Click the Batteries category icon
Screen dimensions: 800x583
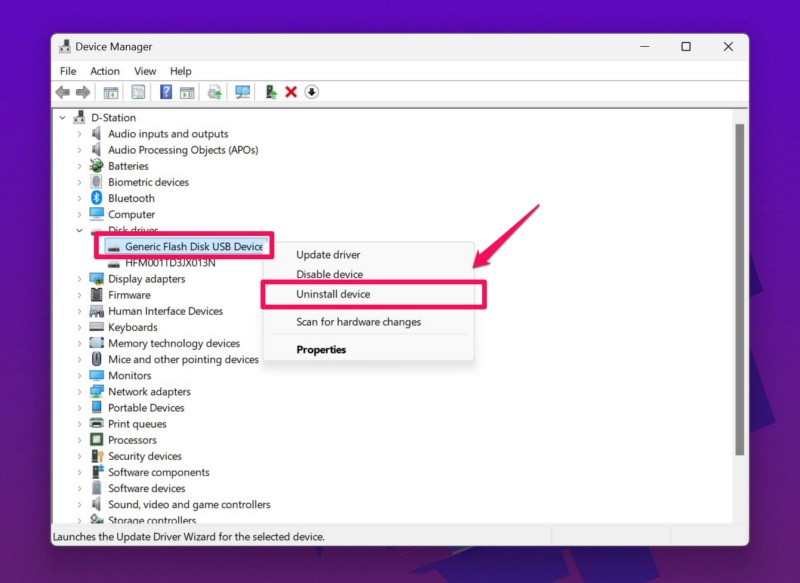(x=97, y=166)
